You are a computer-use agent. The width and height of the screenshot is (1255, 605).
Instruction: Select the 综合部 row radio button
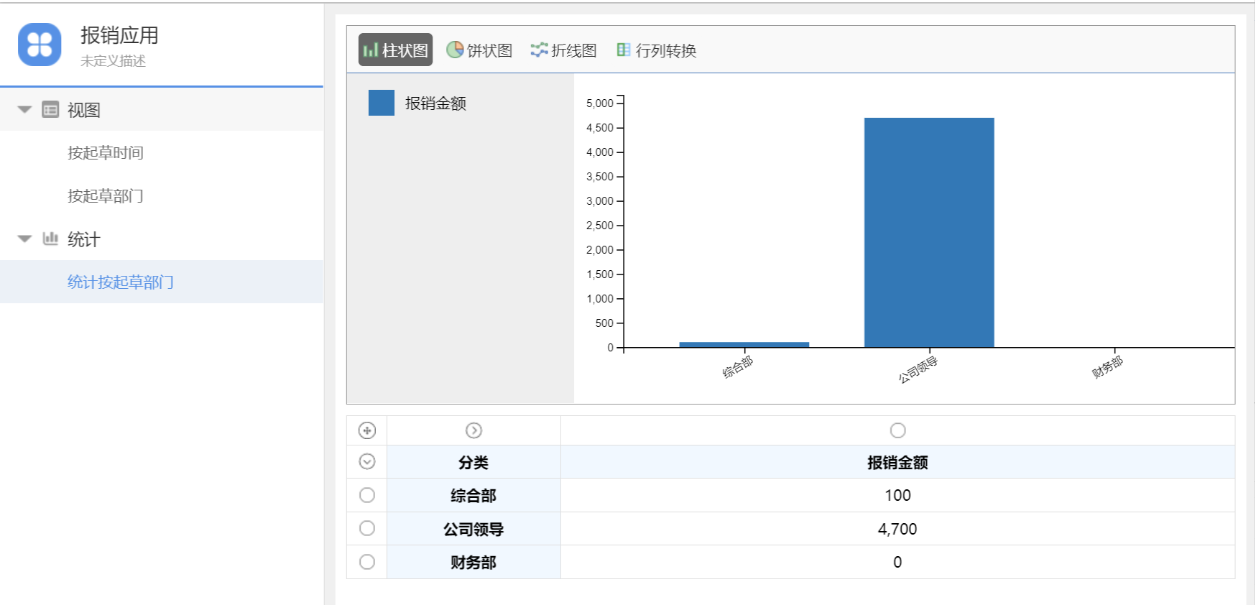[367, 495]
